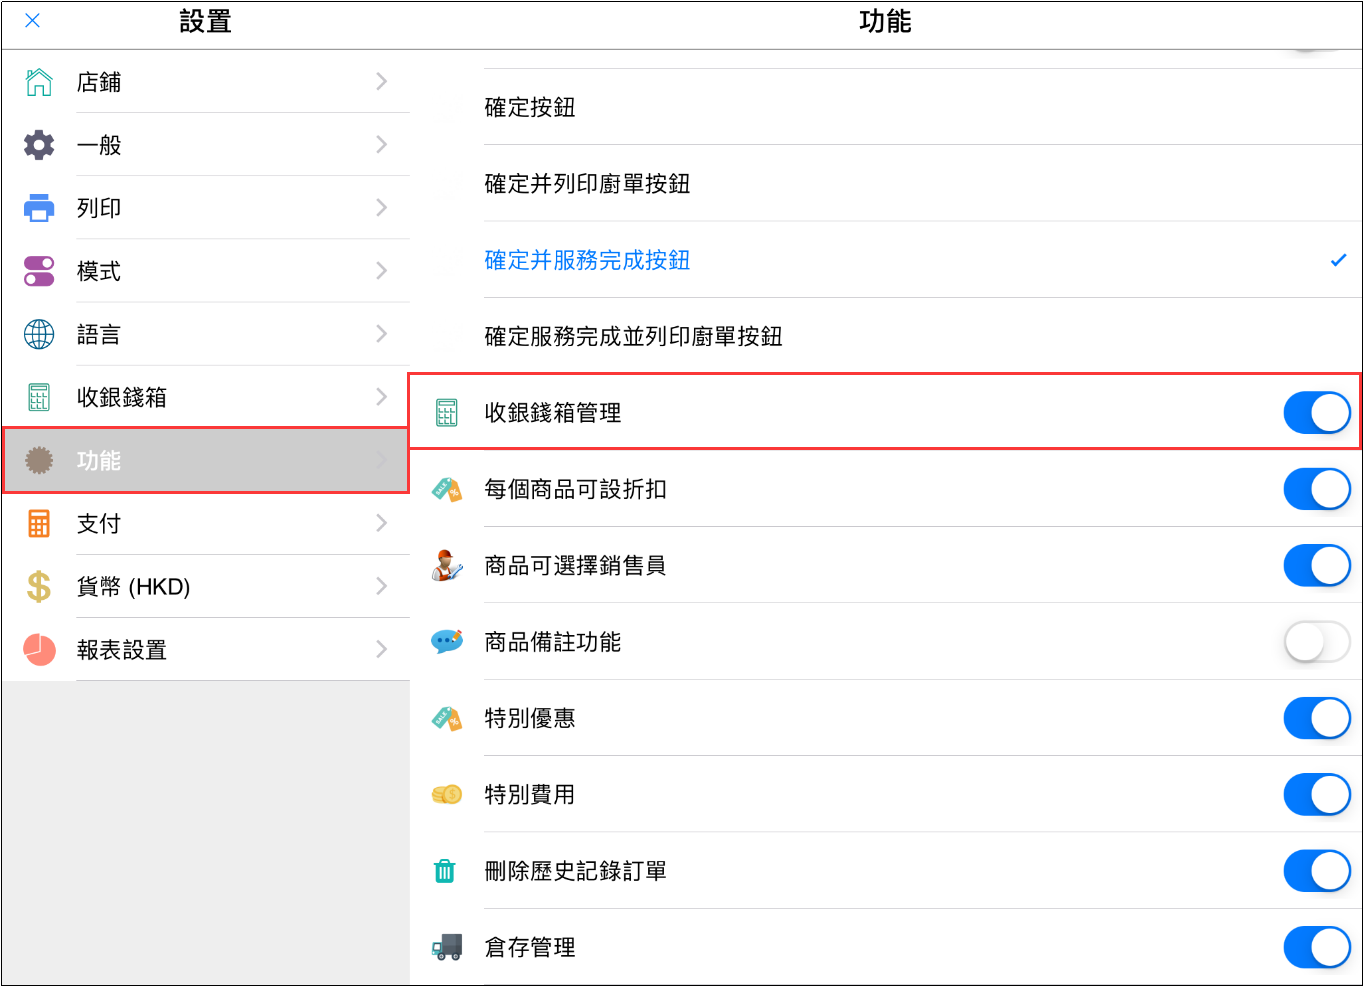Click the 語言 globe icon

39,334
